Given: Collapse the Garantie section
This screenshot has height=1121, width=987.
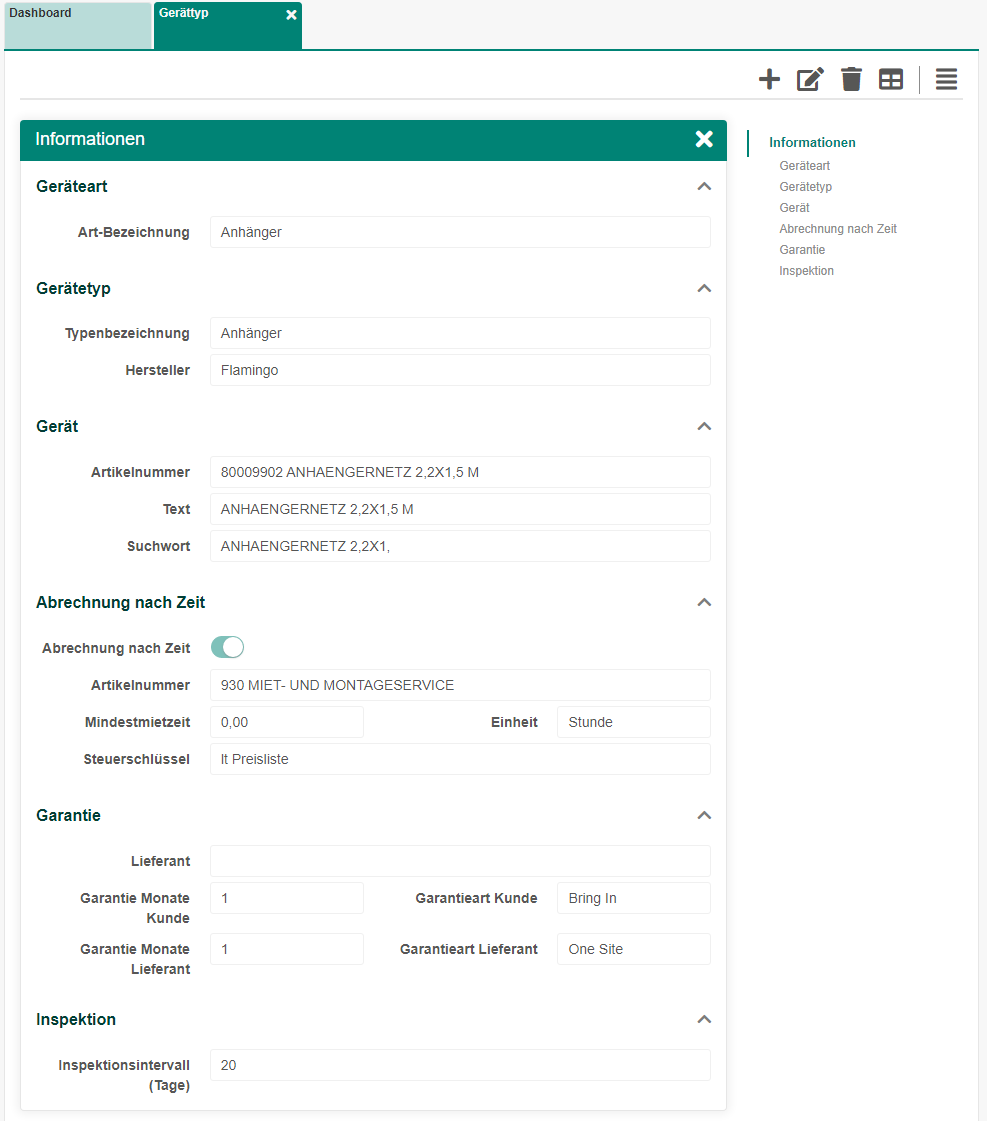Looking at the screenshot, I should (704, 816).
